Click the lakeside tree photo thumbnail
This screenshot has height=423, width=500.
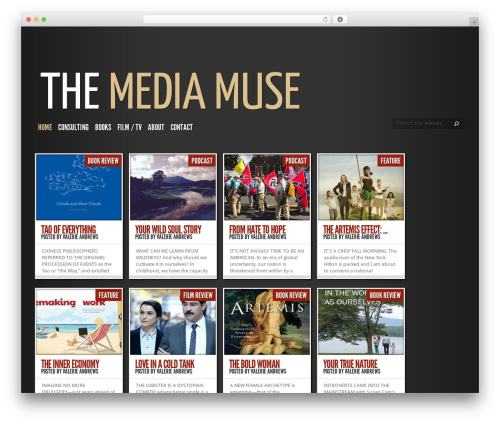point(361,322)
